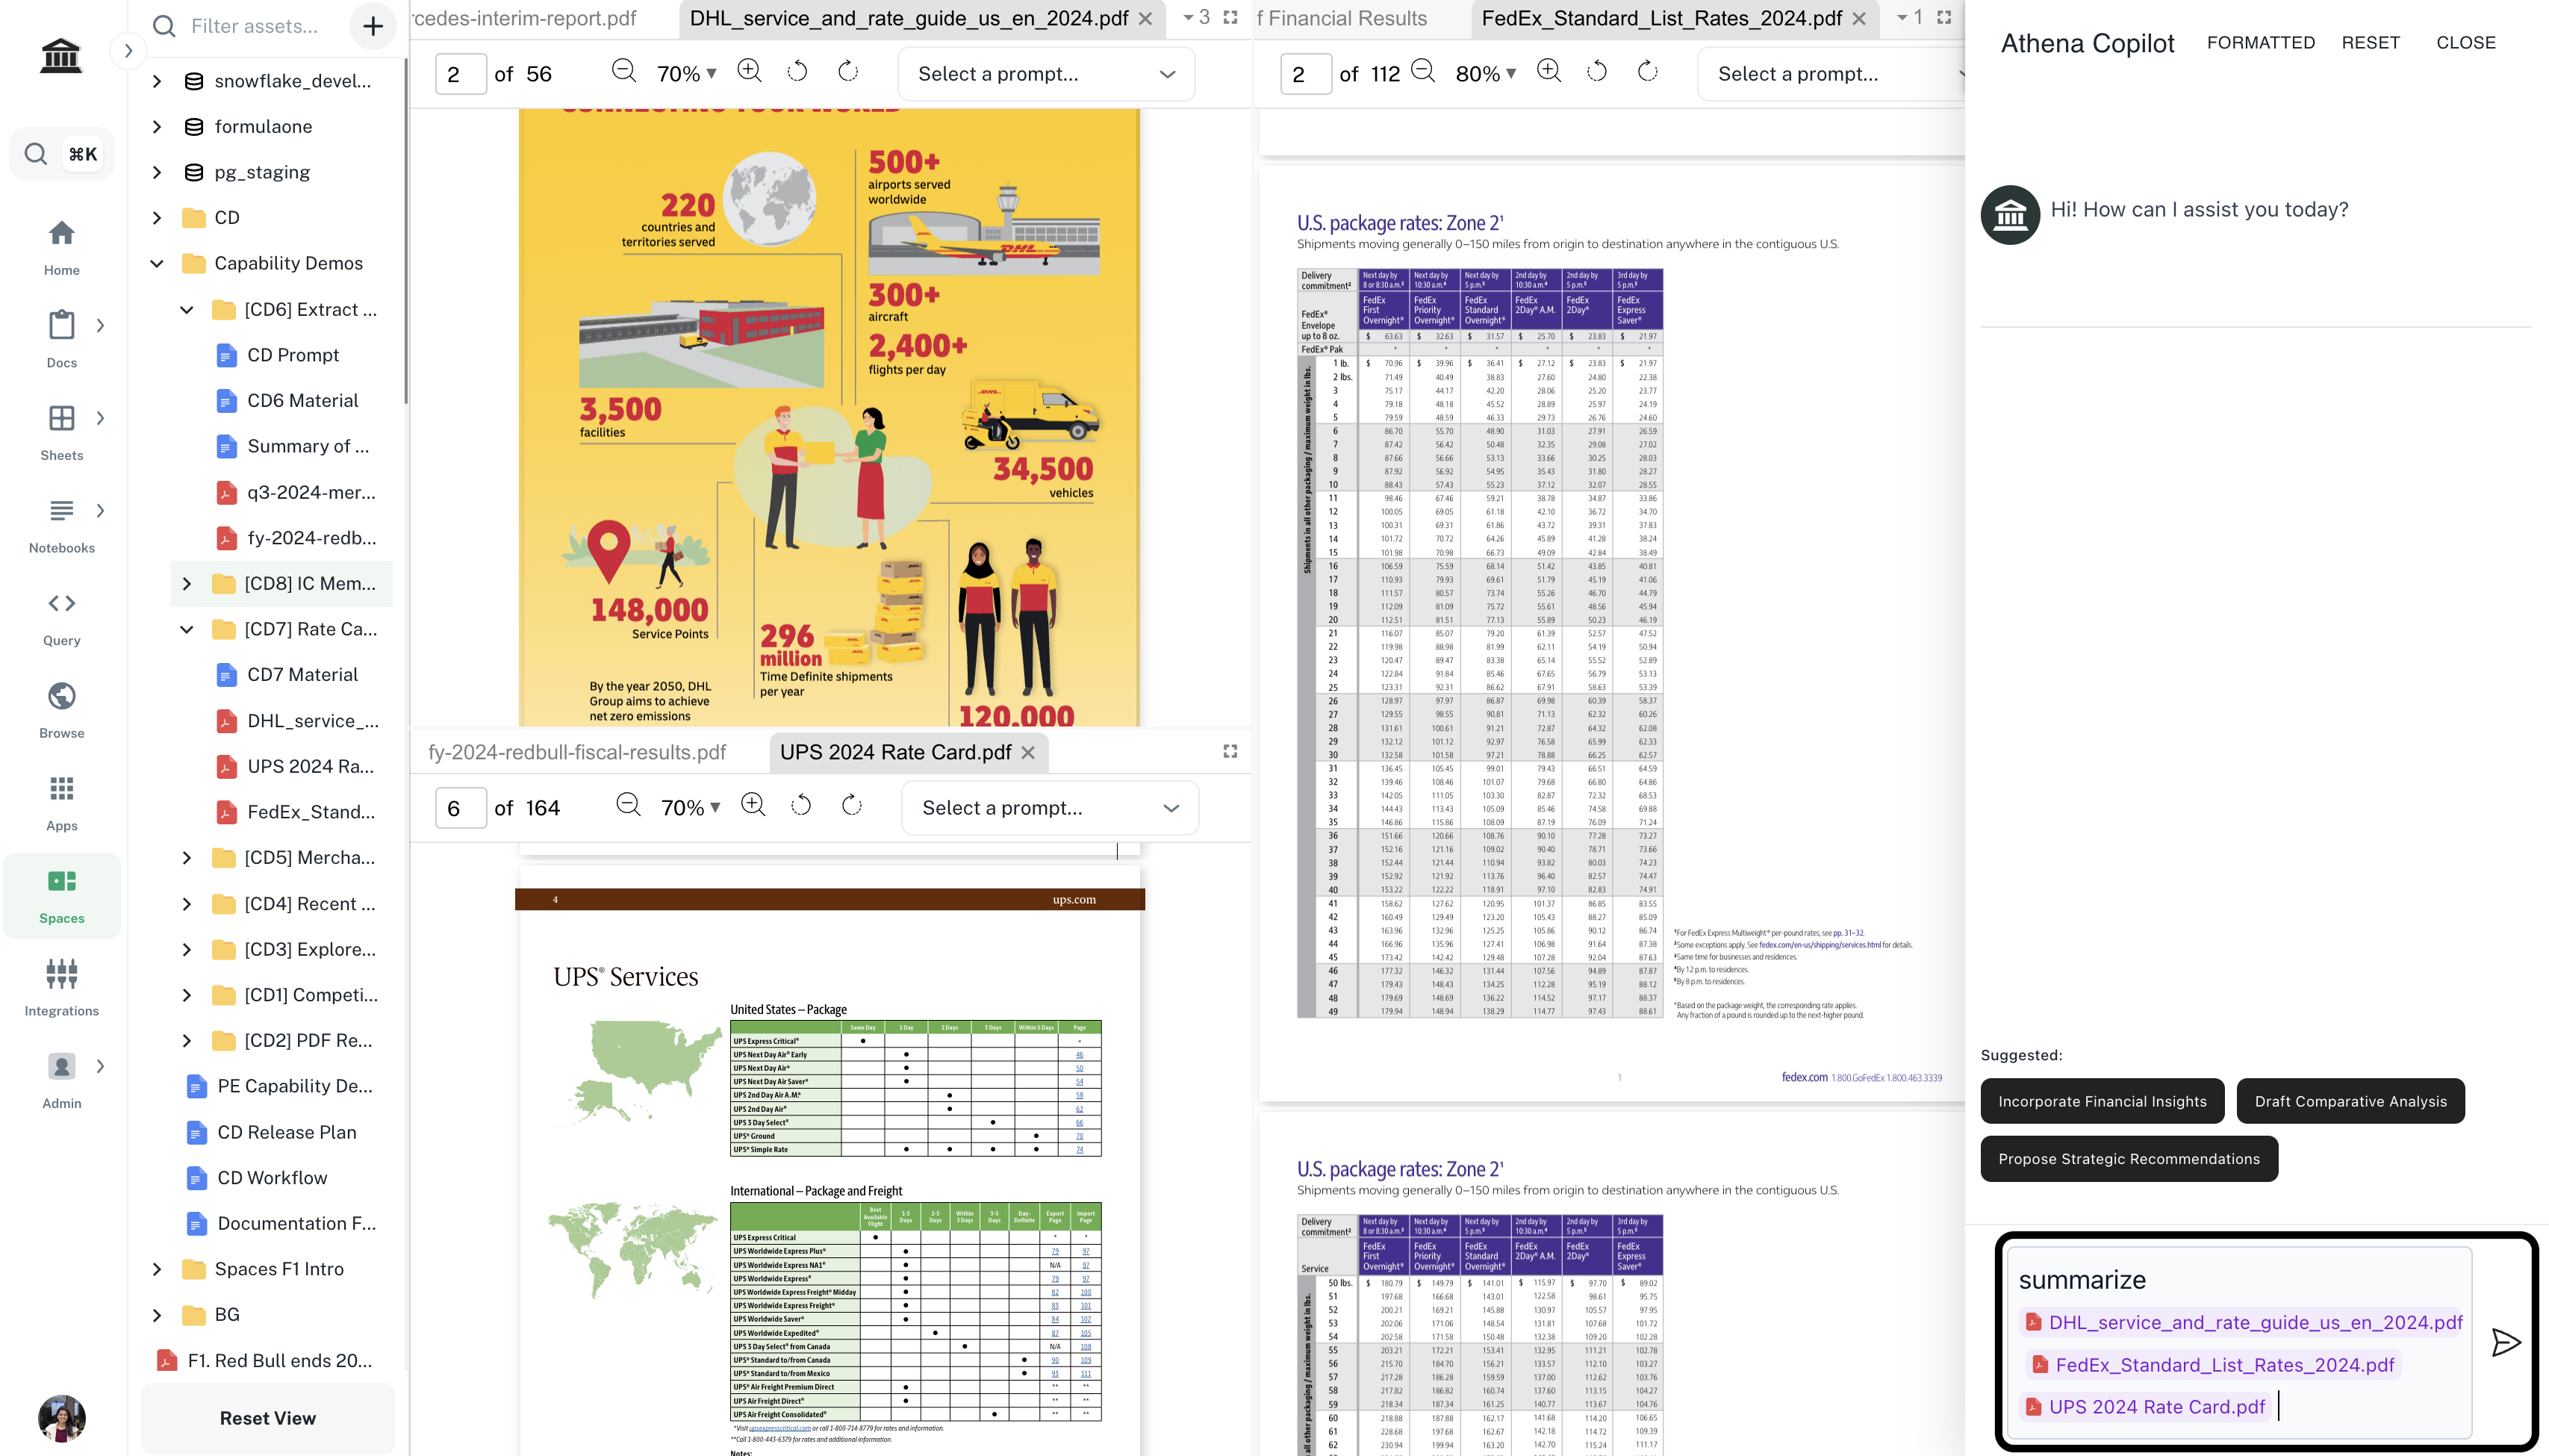Click the Reset View button

pyautogui.click(x=268, y=1418)
